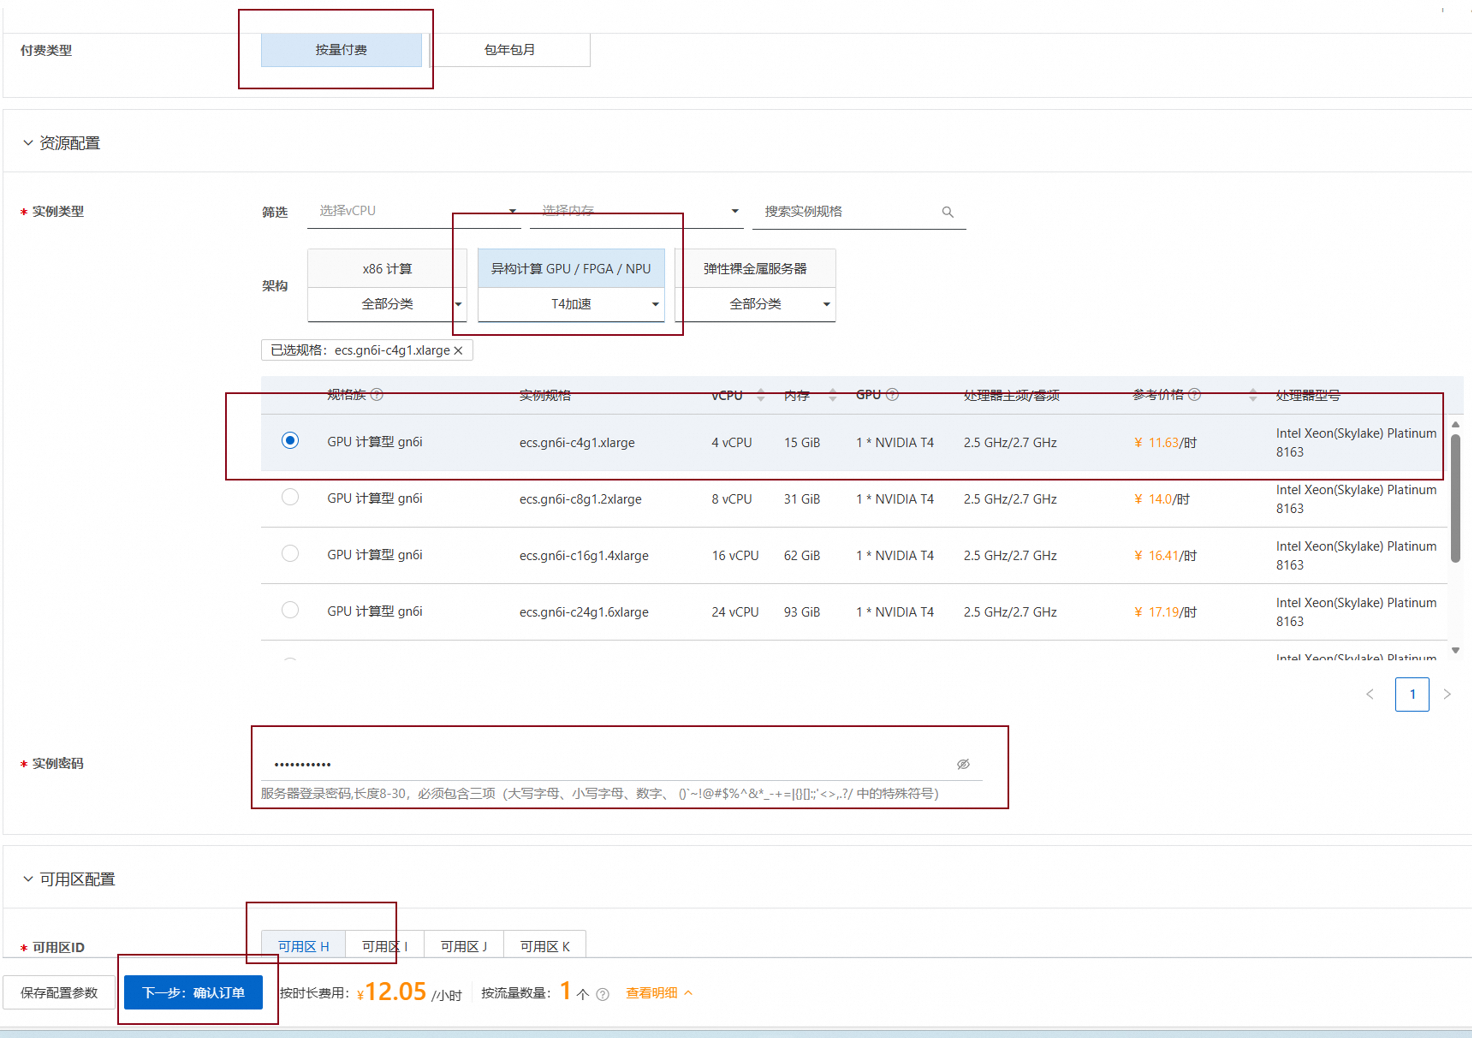1472x1038 pixels.
Task: Open the T4加速 category dropdown
Action: (571, 304)
